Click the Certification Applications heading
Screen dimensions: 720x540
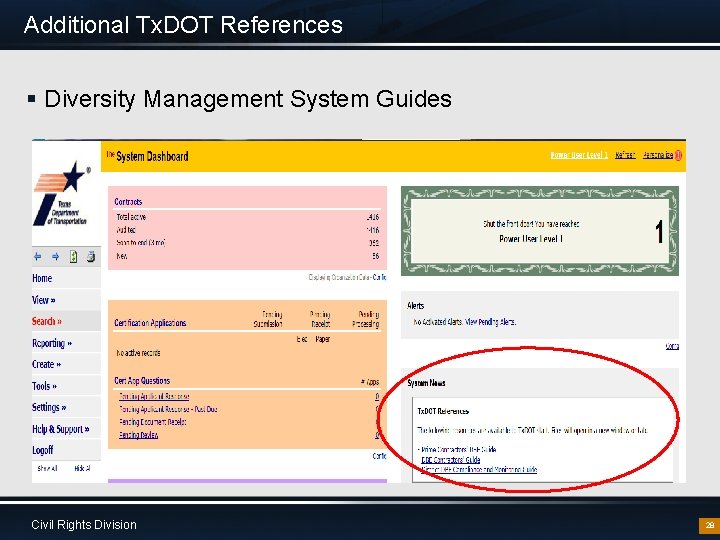click(x=150, y=323)
